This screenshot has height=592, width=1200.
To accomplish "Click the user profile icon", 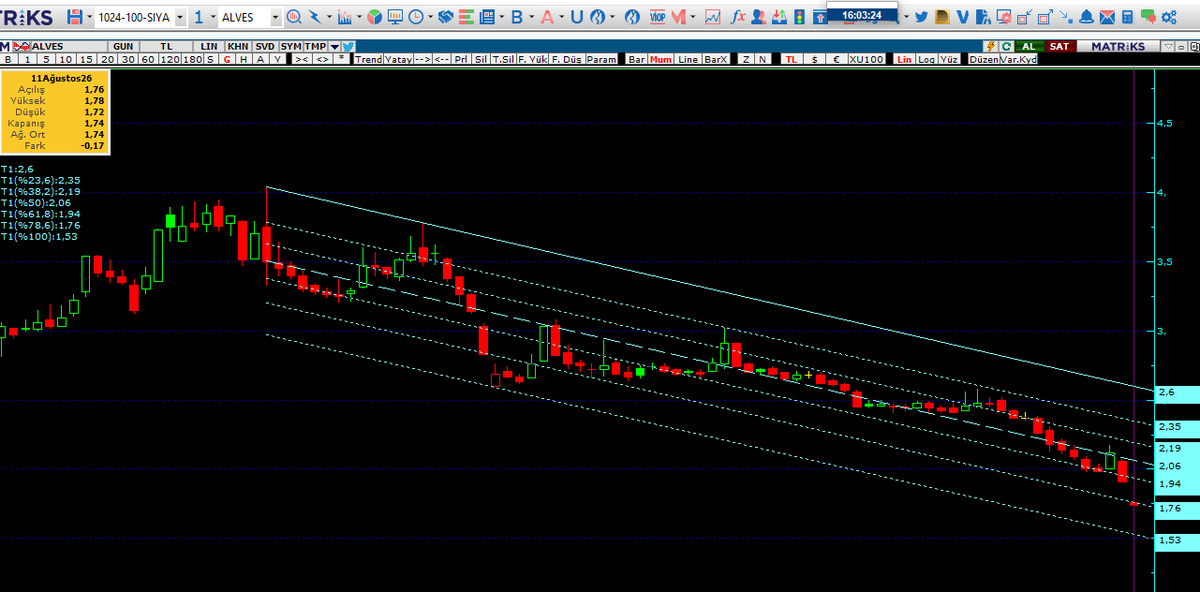I will click(x=758, y=17).
